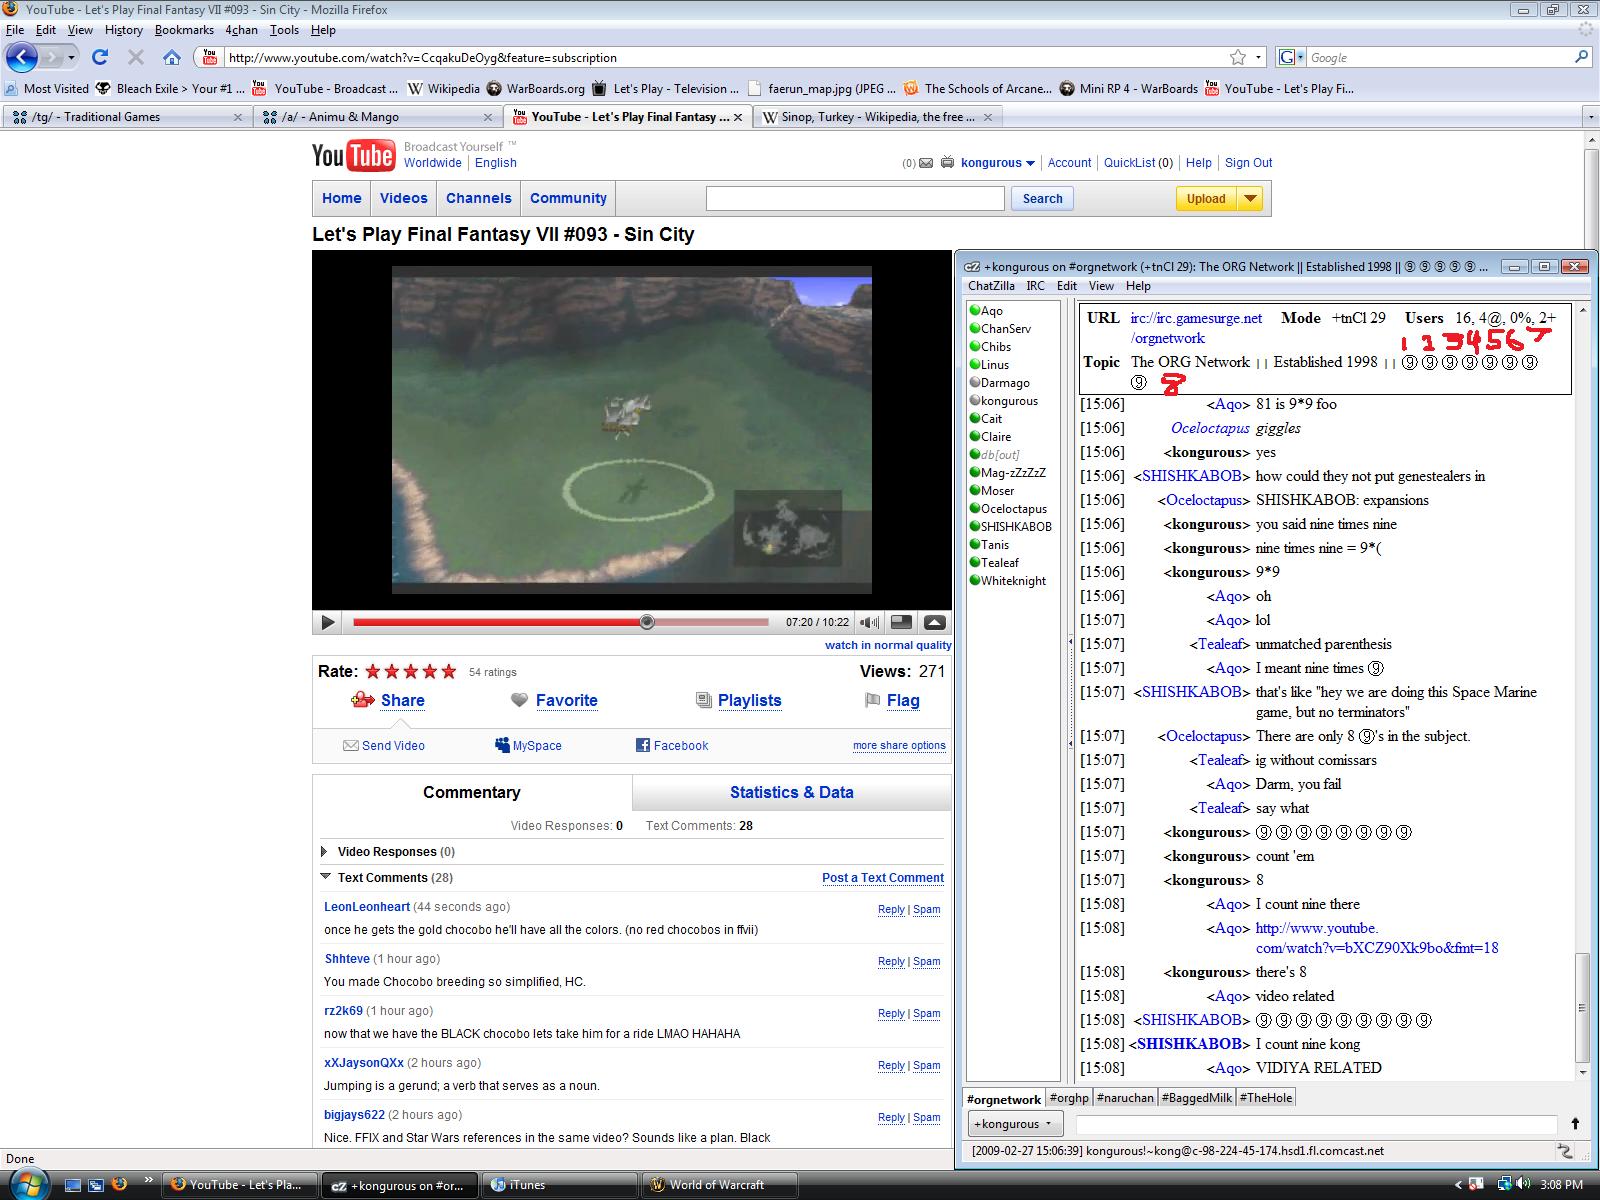Switch to the Sinop, Turkey Wikipedia tab
This screenshot has width=1600, height=1200.
[877, 117]
